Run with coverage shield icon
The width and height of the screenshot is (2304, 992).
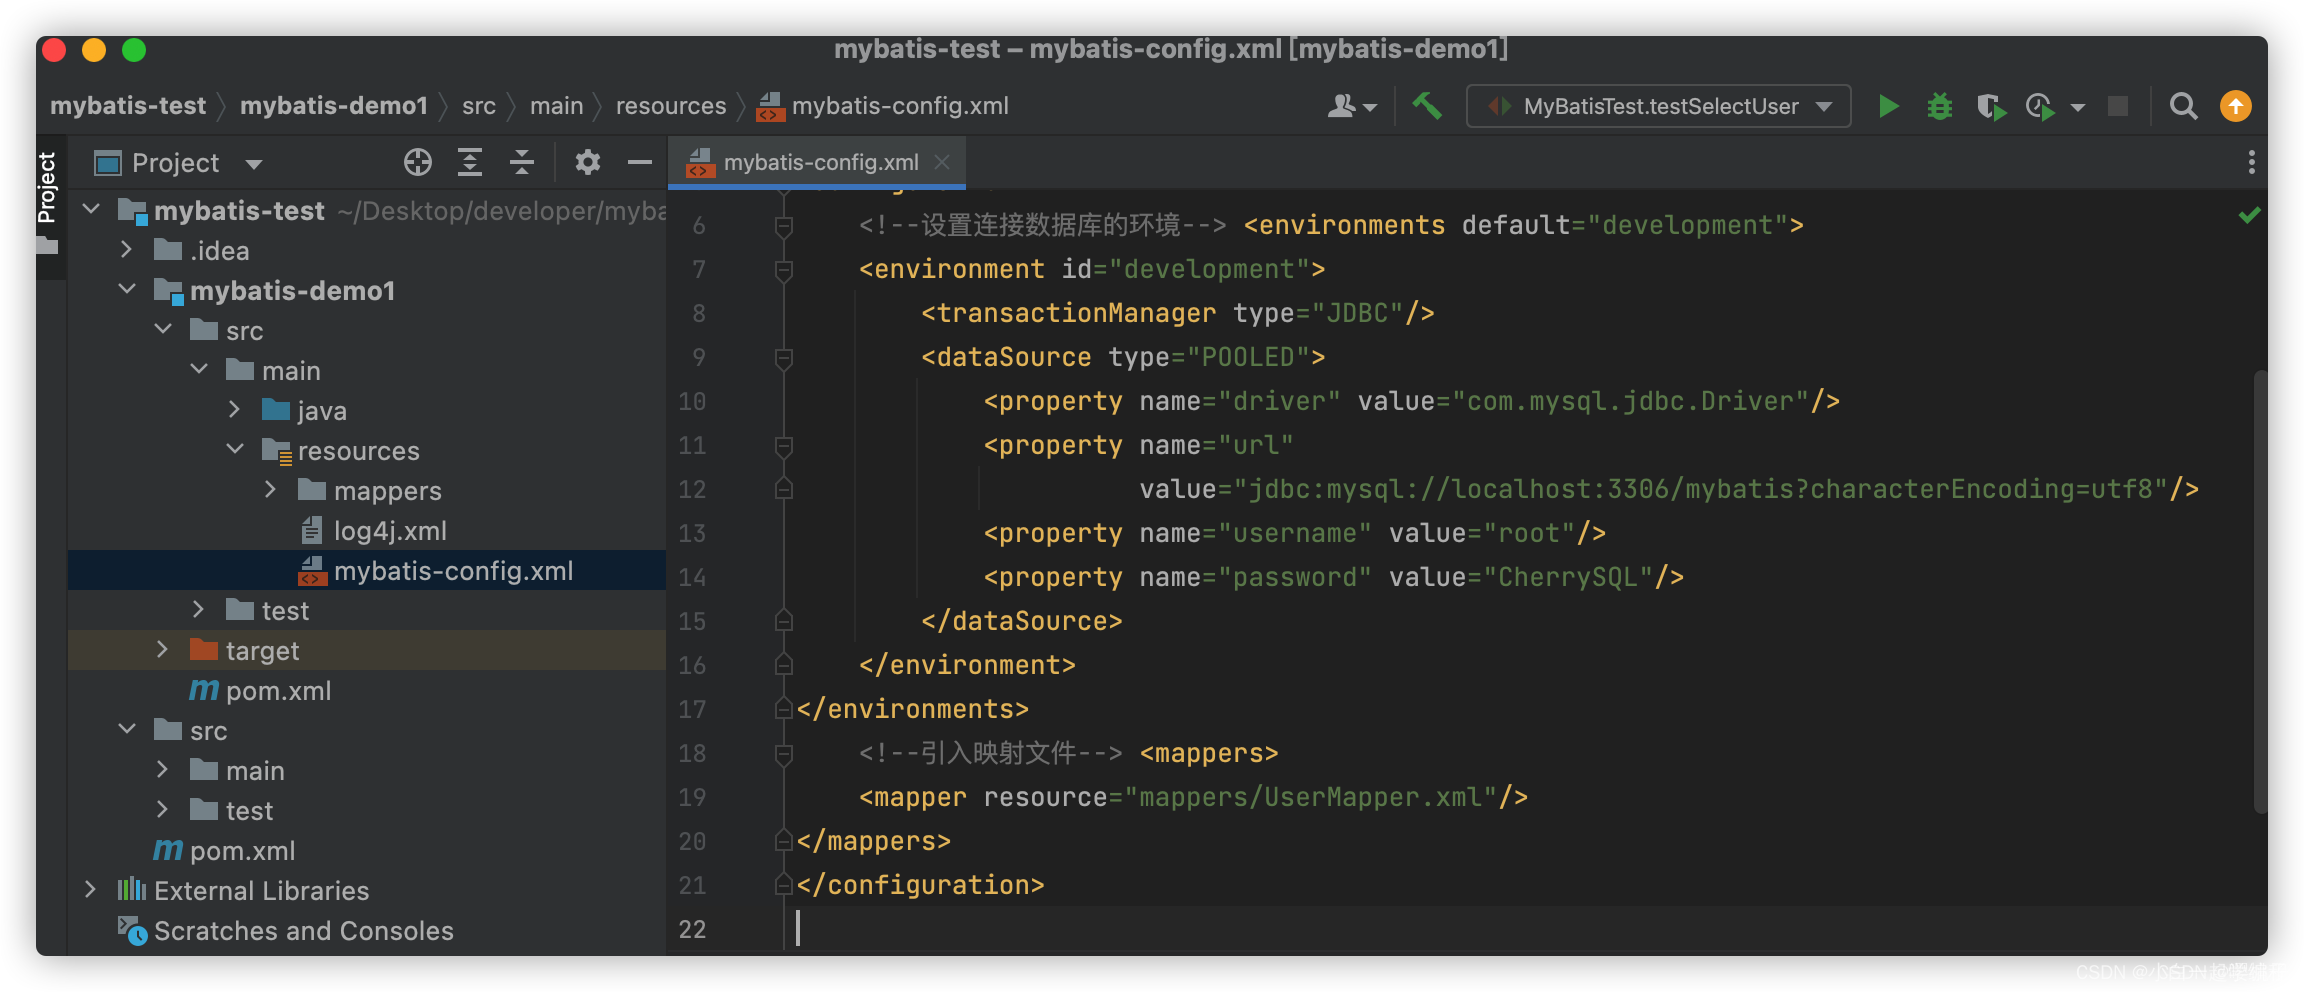(1990, 106)
